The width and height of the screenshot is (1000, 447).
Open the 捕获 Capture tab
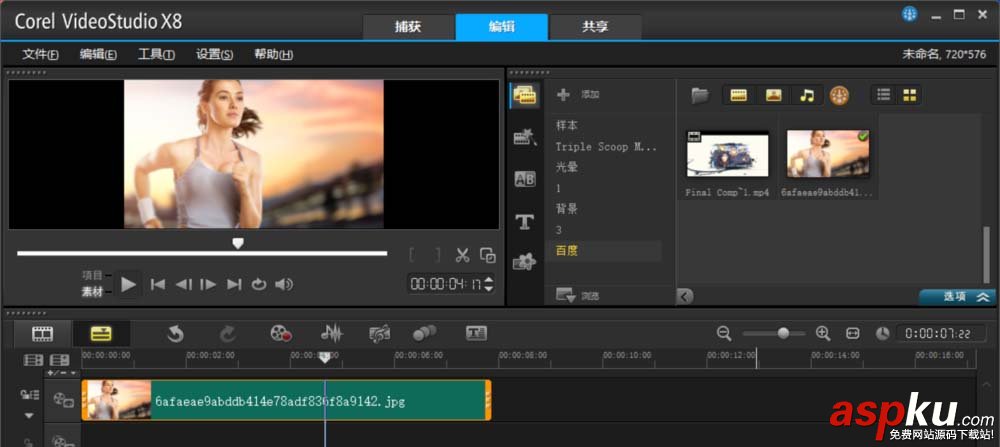408,27
